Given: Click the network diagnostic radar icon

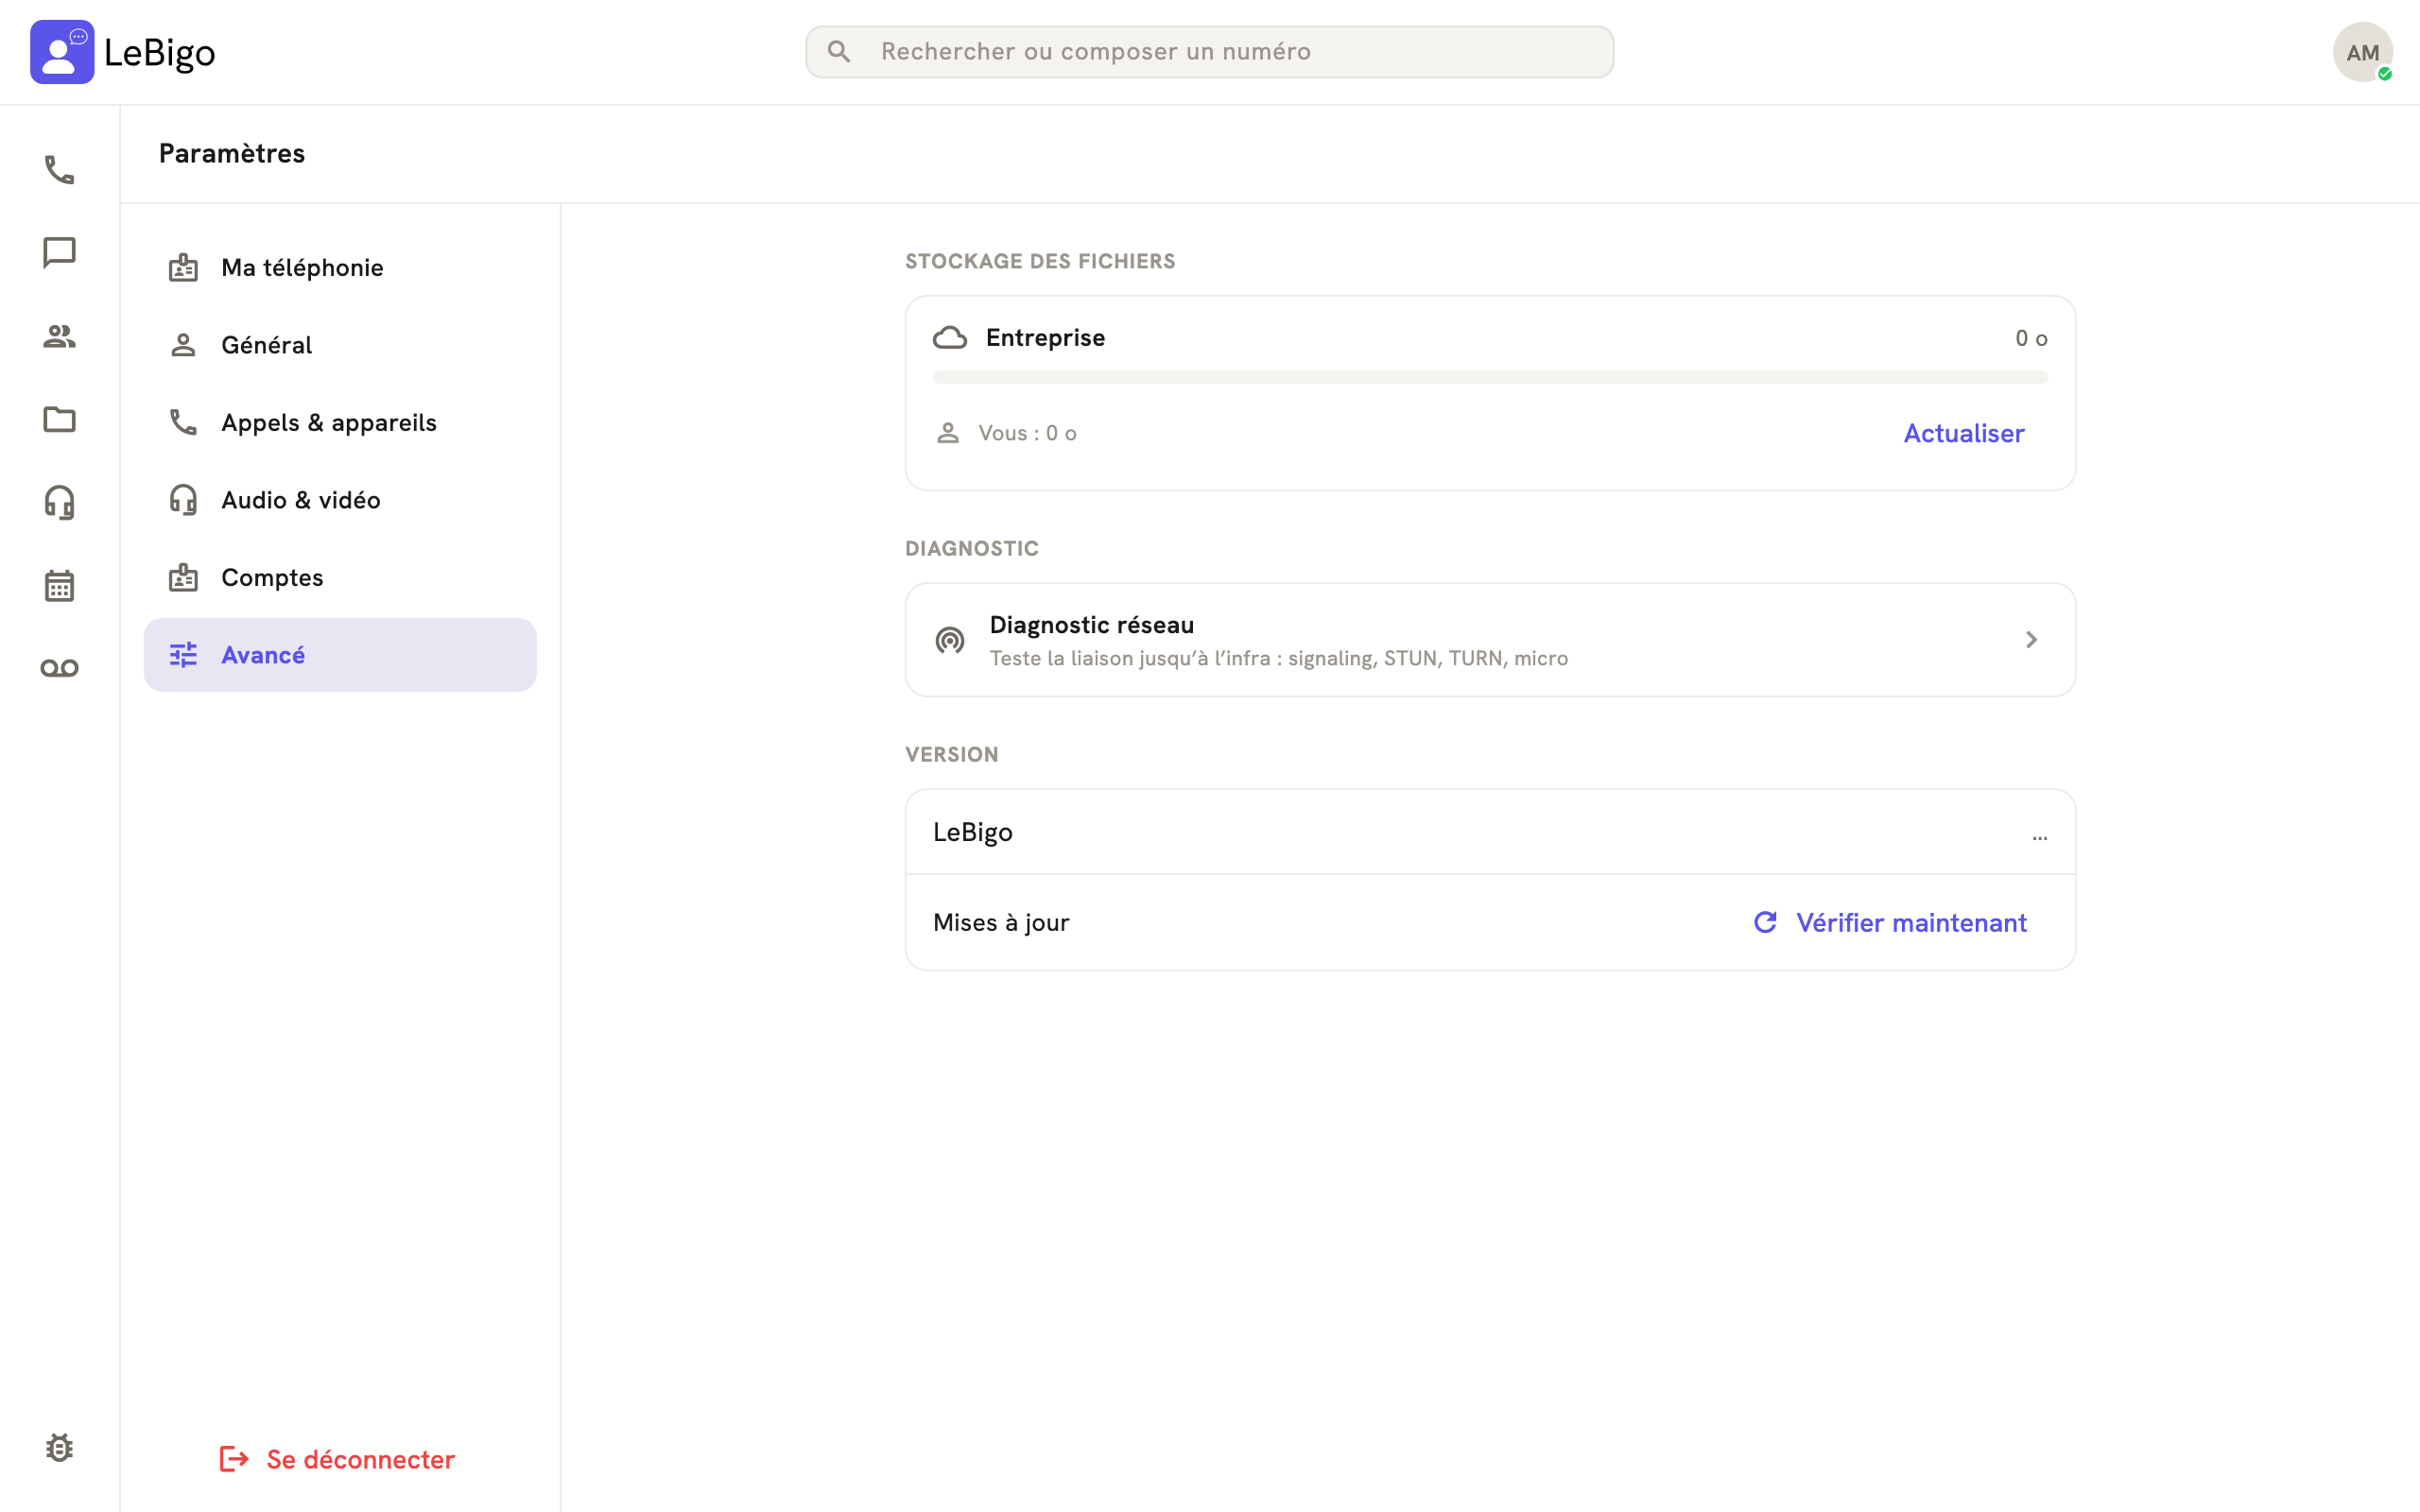Looking at the screenshot, I should pos(949,640).
